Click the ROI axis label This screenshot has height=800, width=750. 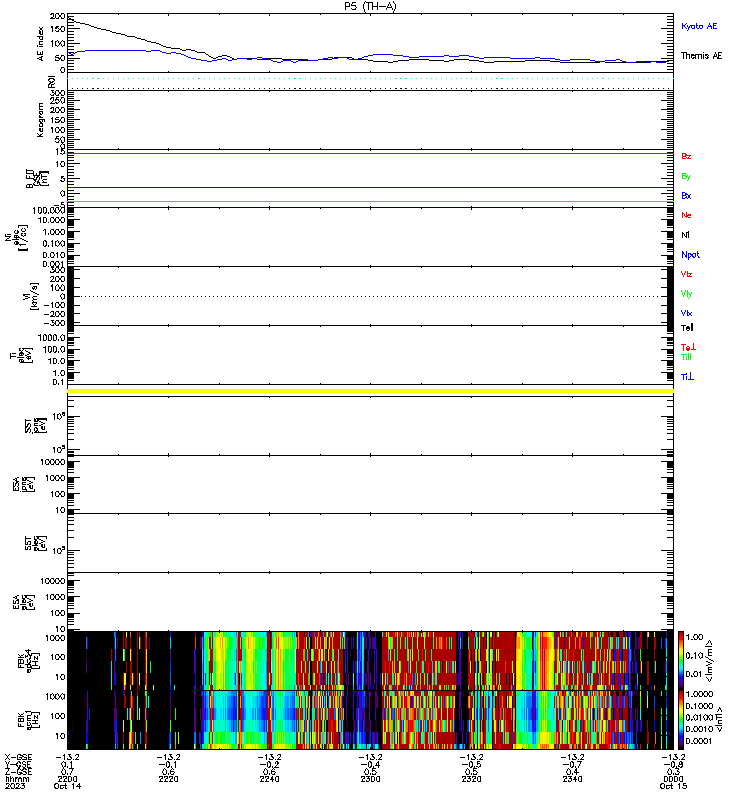pos(51,82)
